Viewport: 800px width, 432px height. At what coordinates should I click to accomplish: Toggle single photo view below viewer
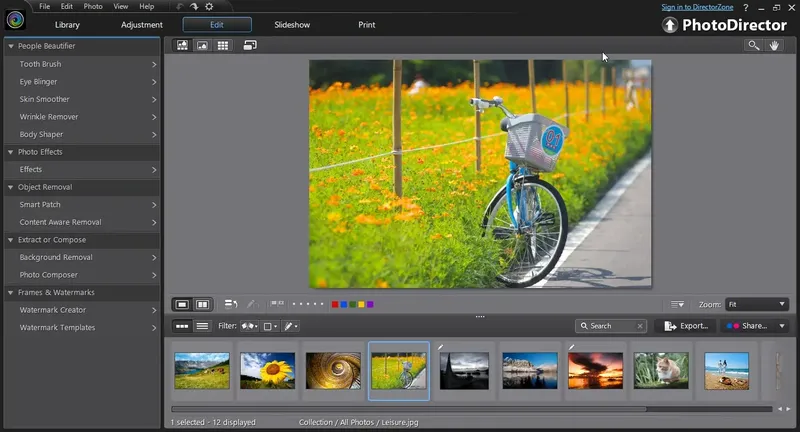(182, 304)
